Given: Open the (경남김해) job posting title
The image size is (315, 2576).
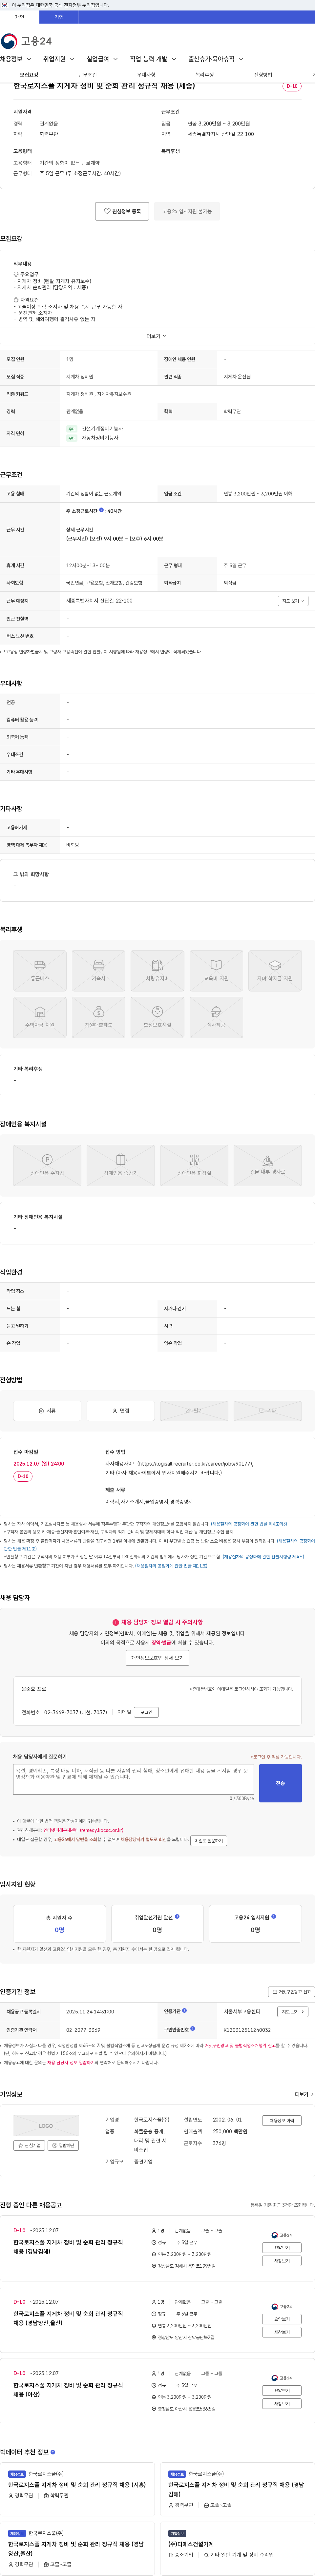Looking at the screenshot, I should point(68,2247).
